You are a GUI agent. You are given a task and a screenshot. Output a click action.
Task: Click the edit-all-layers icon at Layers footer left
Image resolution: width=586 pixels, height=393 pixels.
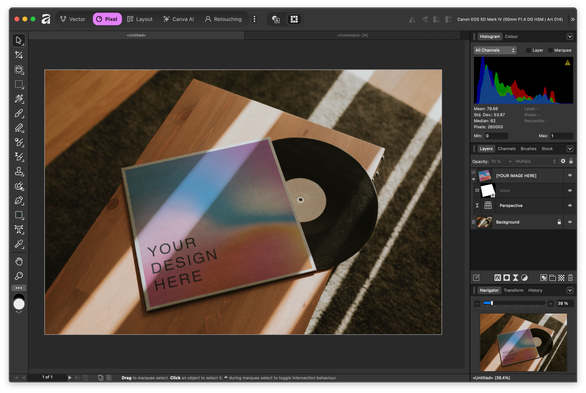pyautogui.click(x=476, y=278)
